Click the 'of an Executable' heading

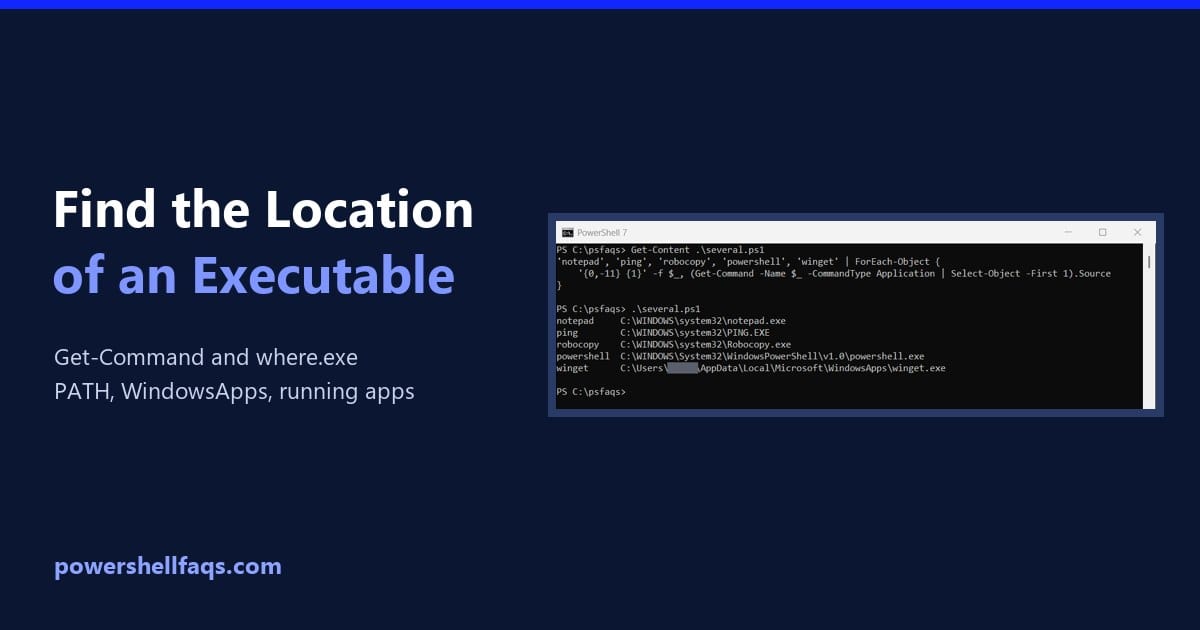tap(253, 275)
